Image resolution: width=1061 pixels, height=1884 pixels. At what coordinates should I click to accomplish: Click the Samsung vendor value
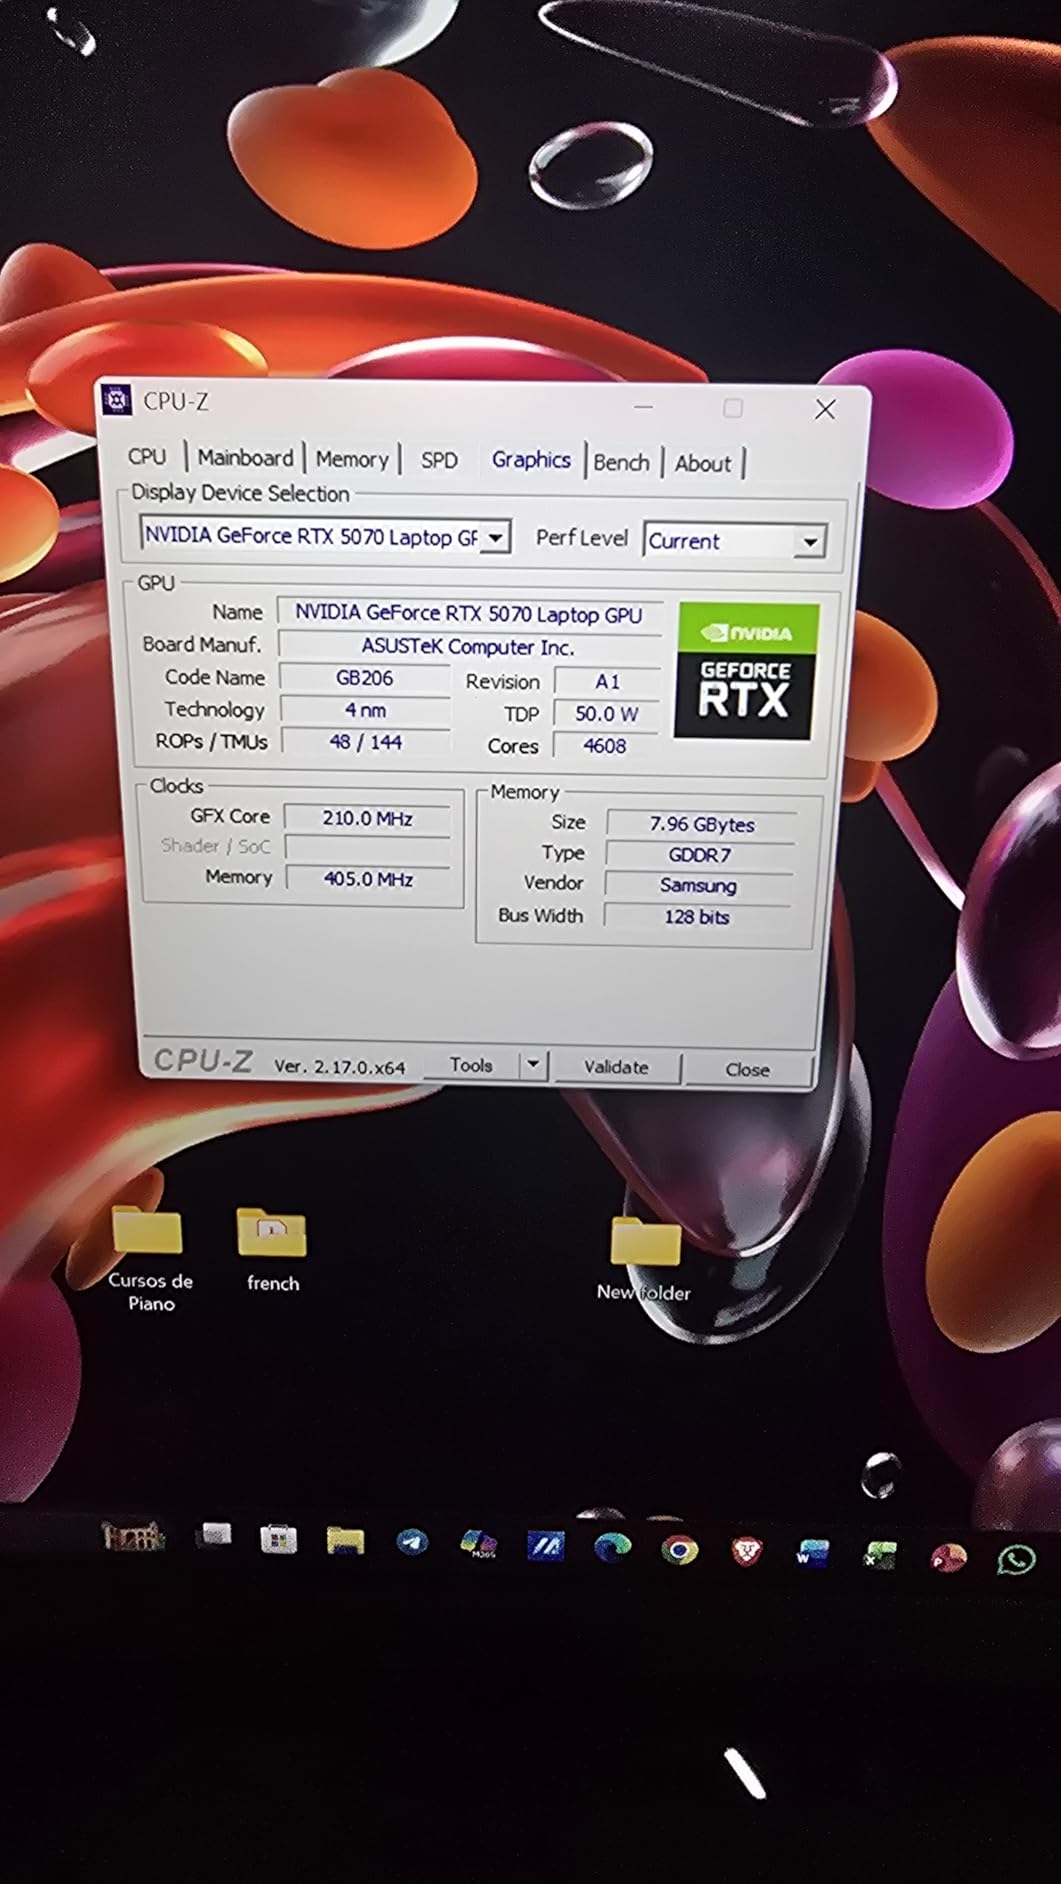coord(698,885)
